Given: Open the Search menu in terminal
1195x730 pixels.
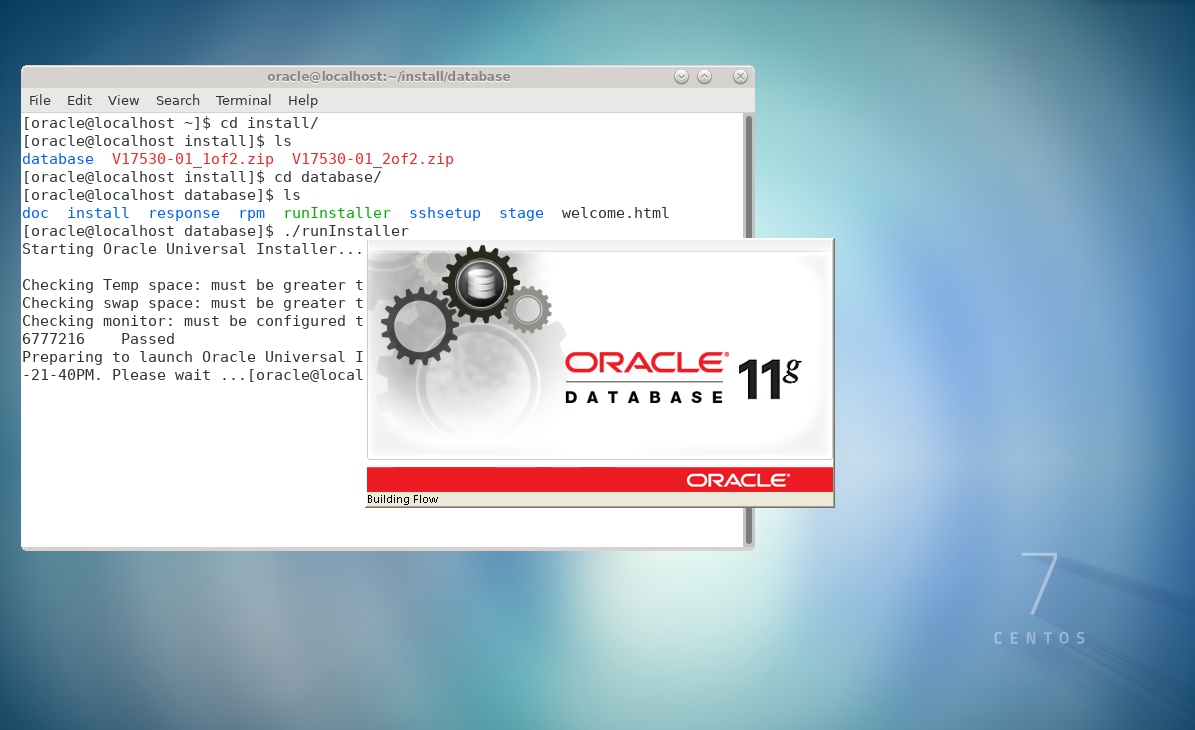Looking at the screenshot, I should click(178, 101).
